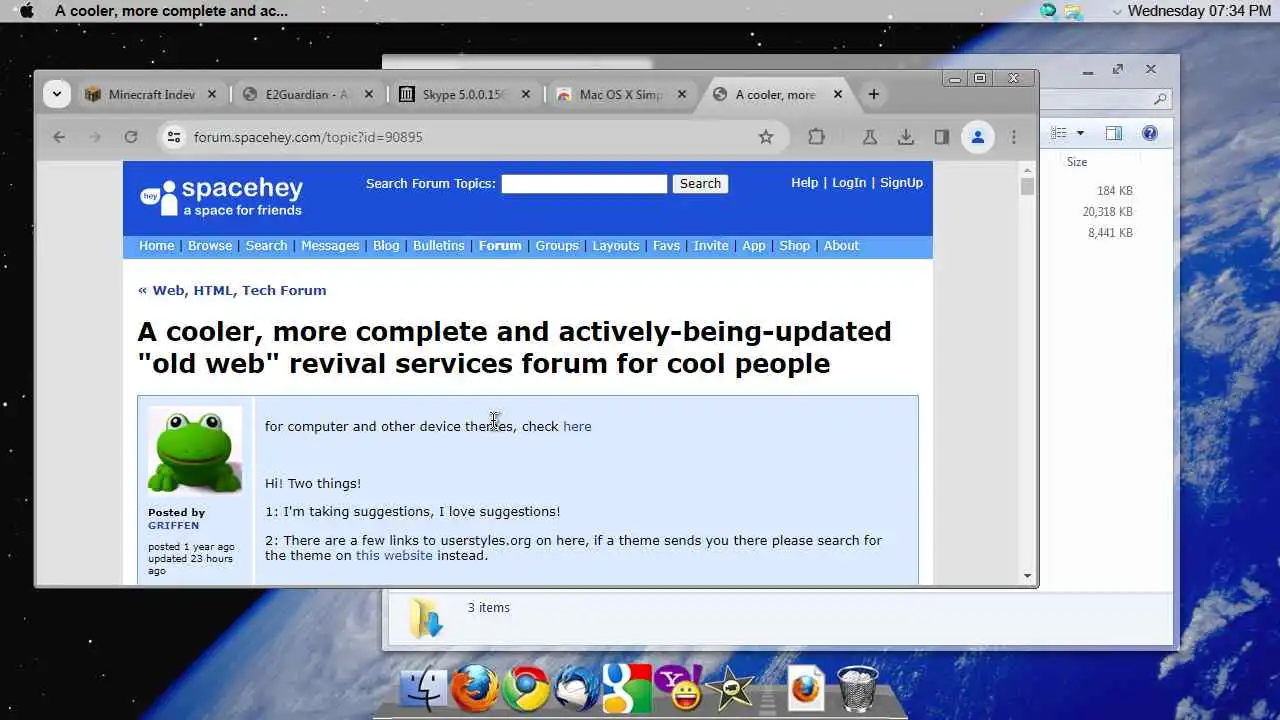1280x720 pixels.
Task: Launch Firefox from the dock
Action: click(x=474, y=688)
